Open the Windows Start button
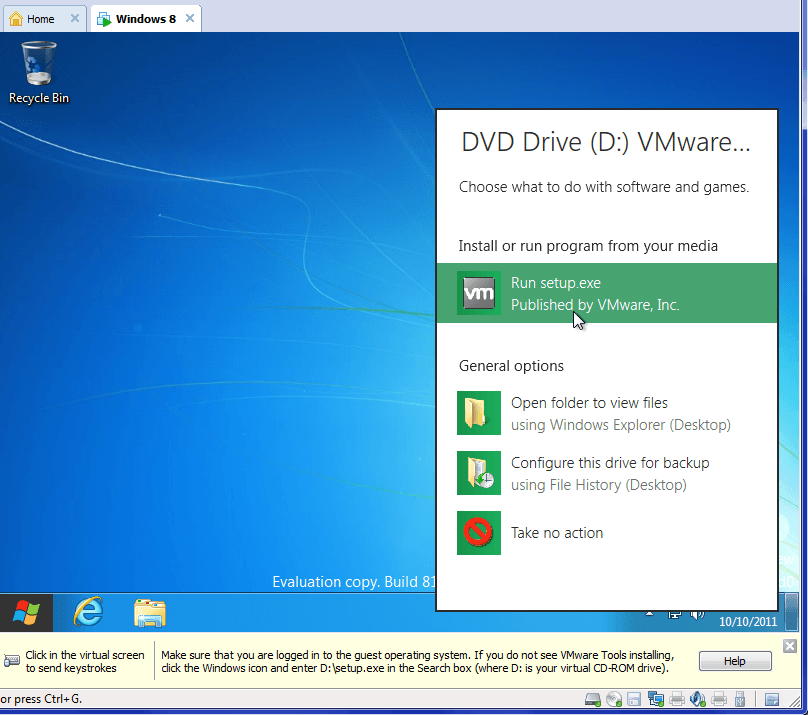Screen dimensions: 808x715 [x=26, y=612]
